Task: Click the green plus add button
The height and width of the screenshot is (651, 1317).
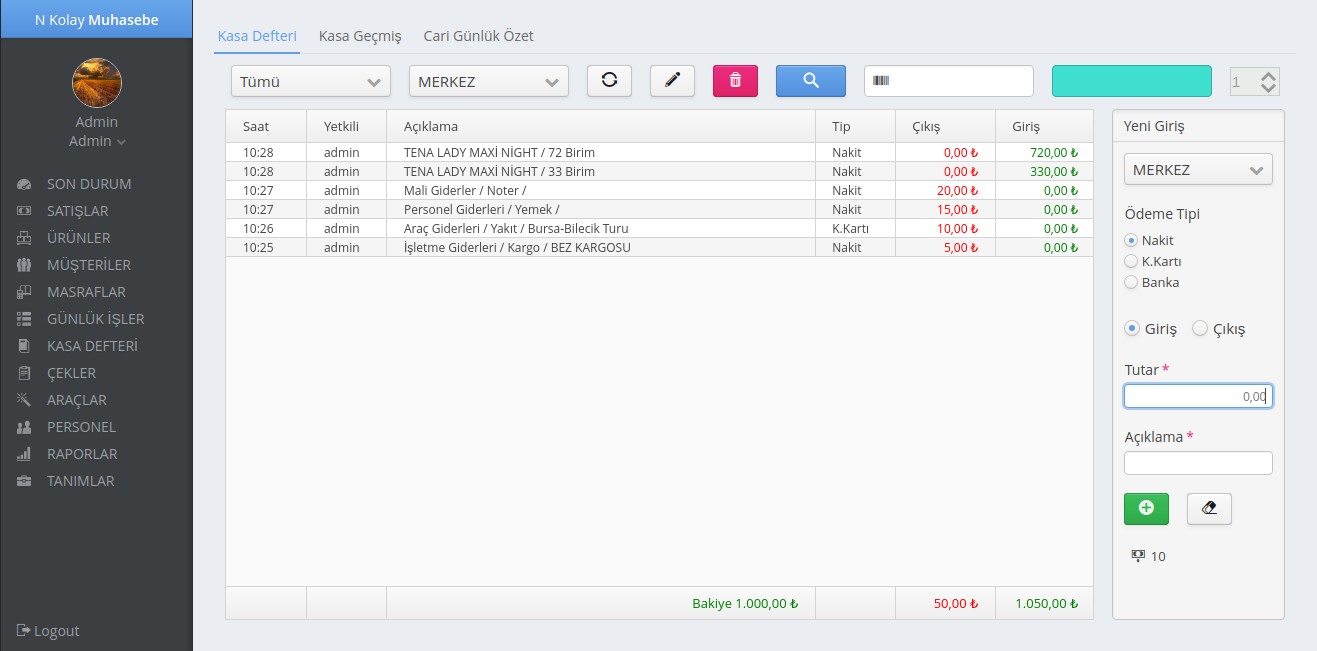Action: tap(1146, 508)
